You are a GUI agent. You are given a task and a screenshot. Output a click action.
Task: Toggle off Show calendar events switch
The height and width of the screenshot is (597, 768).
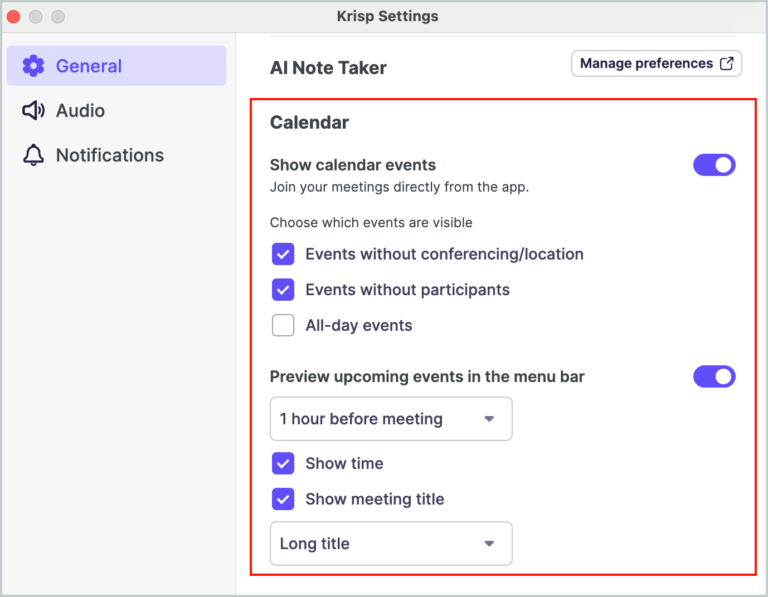point(714,165)
